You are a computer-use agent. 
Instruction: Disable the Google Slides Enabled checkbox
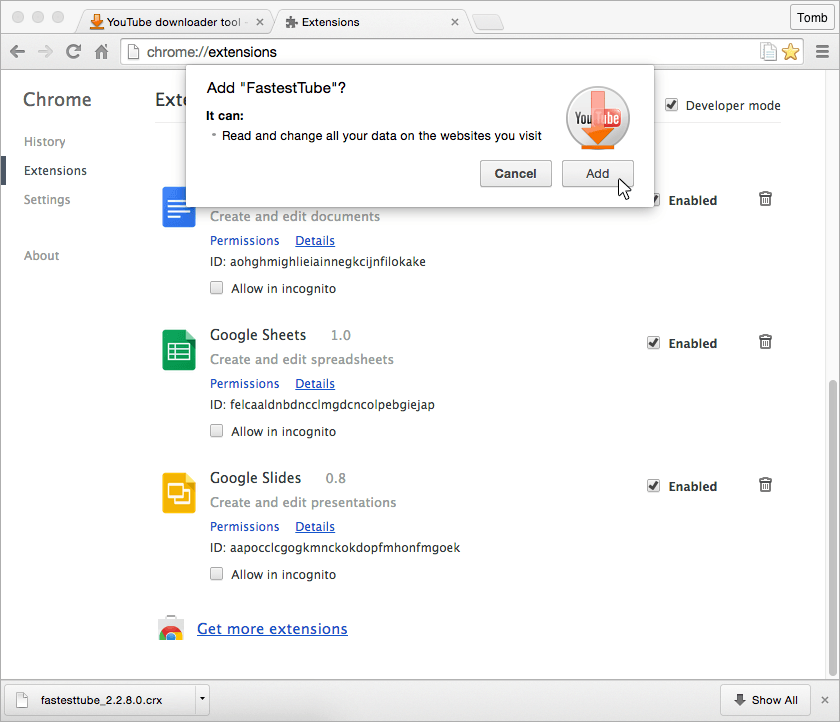point(654,486)
